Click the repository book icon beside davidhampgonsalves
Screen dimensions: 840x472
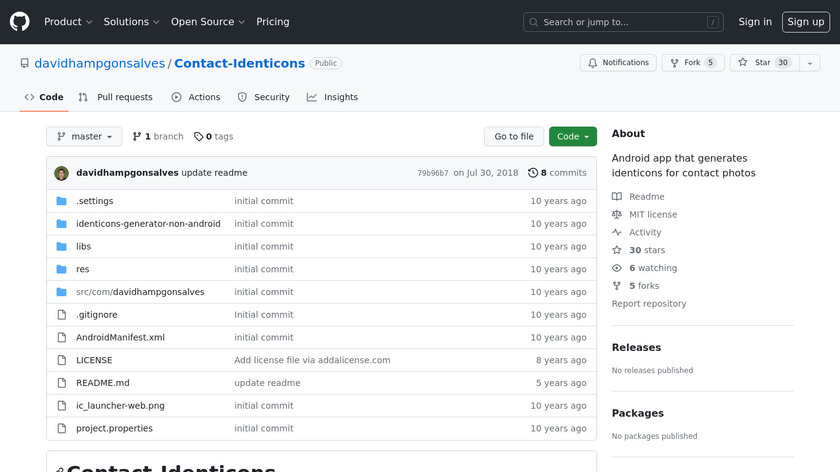pyautogui.click(x=25, y=63)
